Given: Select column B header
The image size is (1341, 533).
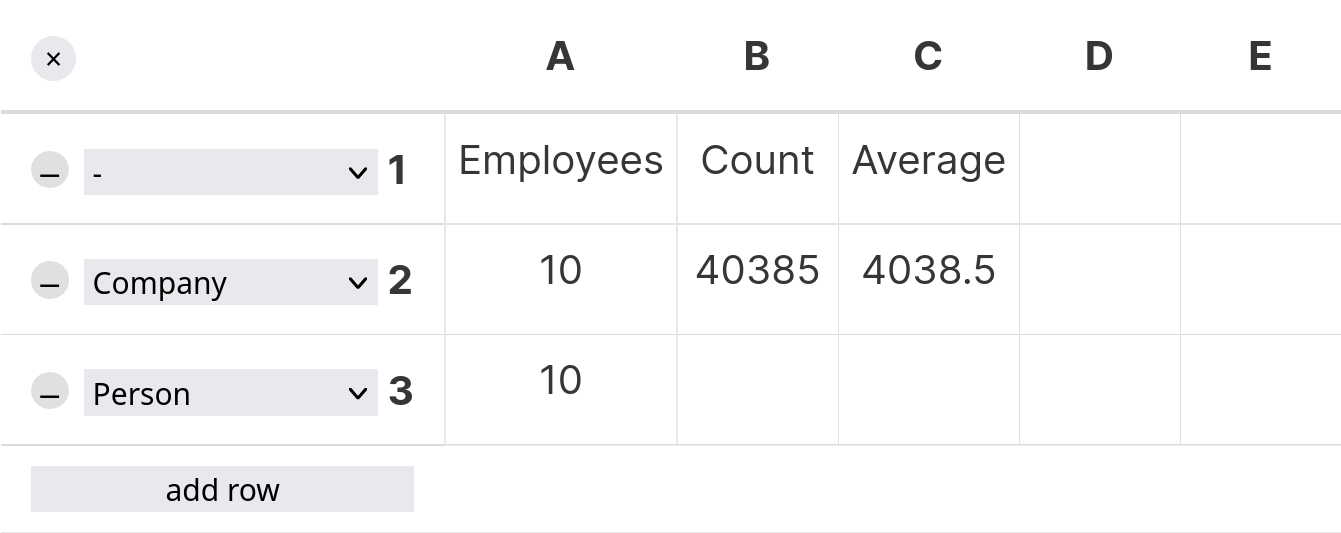Looking at the screenshot, I should point(757,57).
